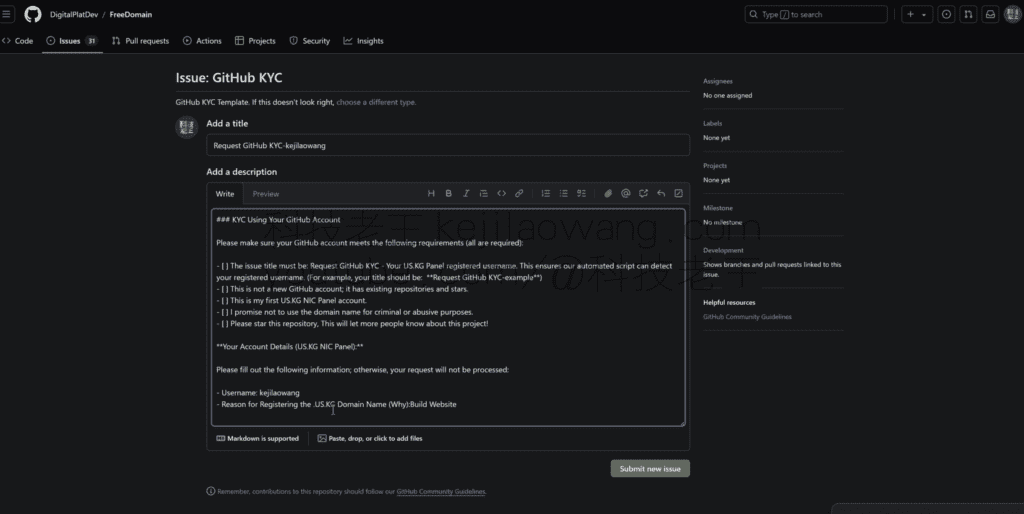Expand the Labels section in sidebar
This screenshot has height=514, width=1024.
(713, 123)
